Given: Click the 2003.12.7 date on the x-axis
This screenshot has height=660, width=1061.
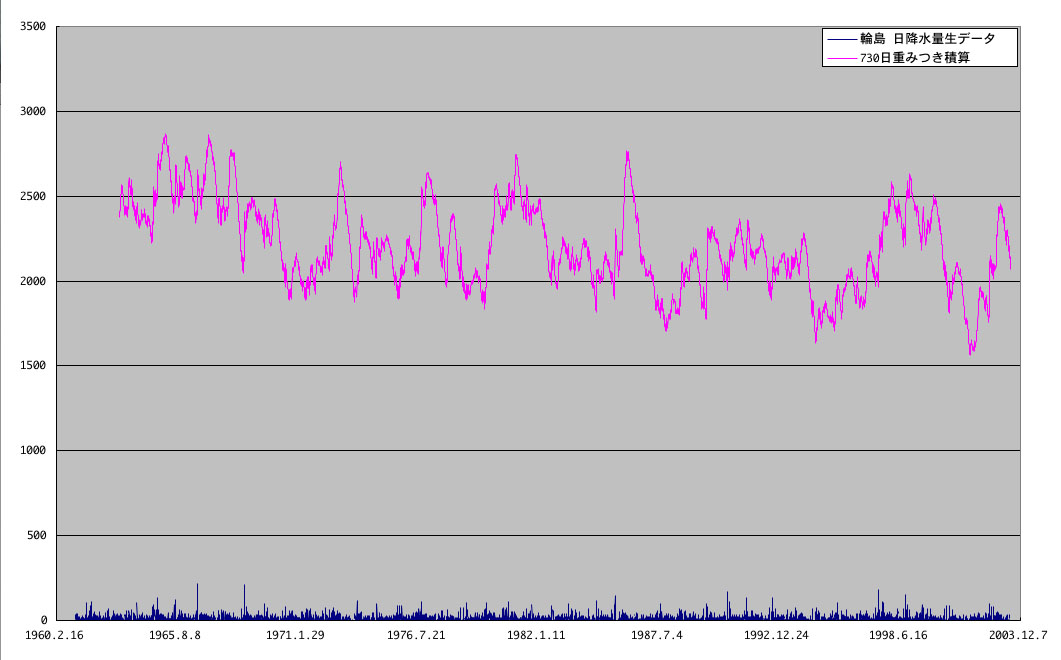Looking at the screenshot, I should (x=1019, y=635).
